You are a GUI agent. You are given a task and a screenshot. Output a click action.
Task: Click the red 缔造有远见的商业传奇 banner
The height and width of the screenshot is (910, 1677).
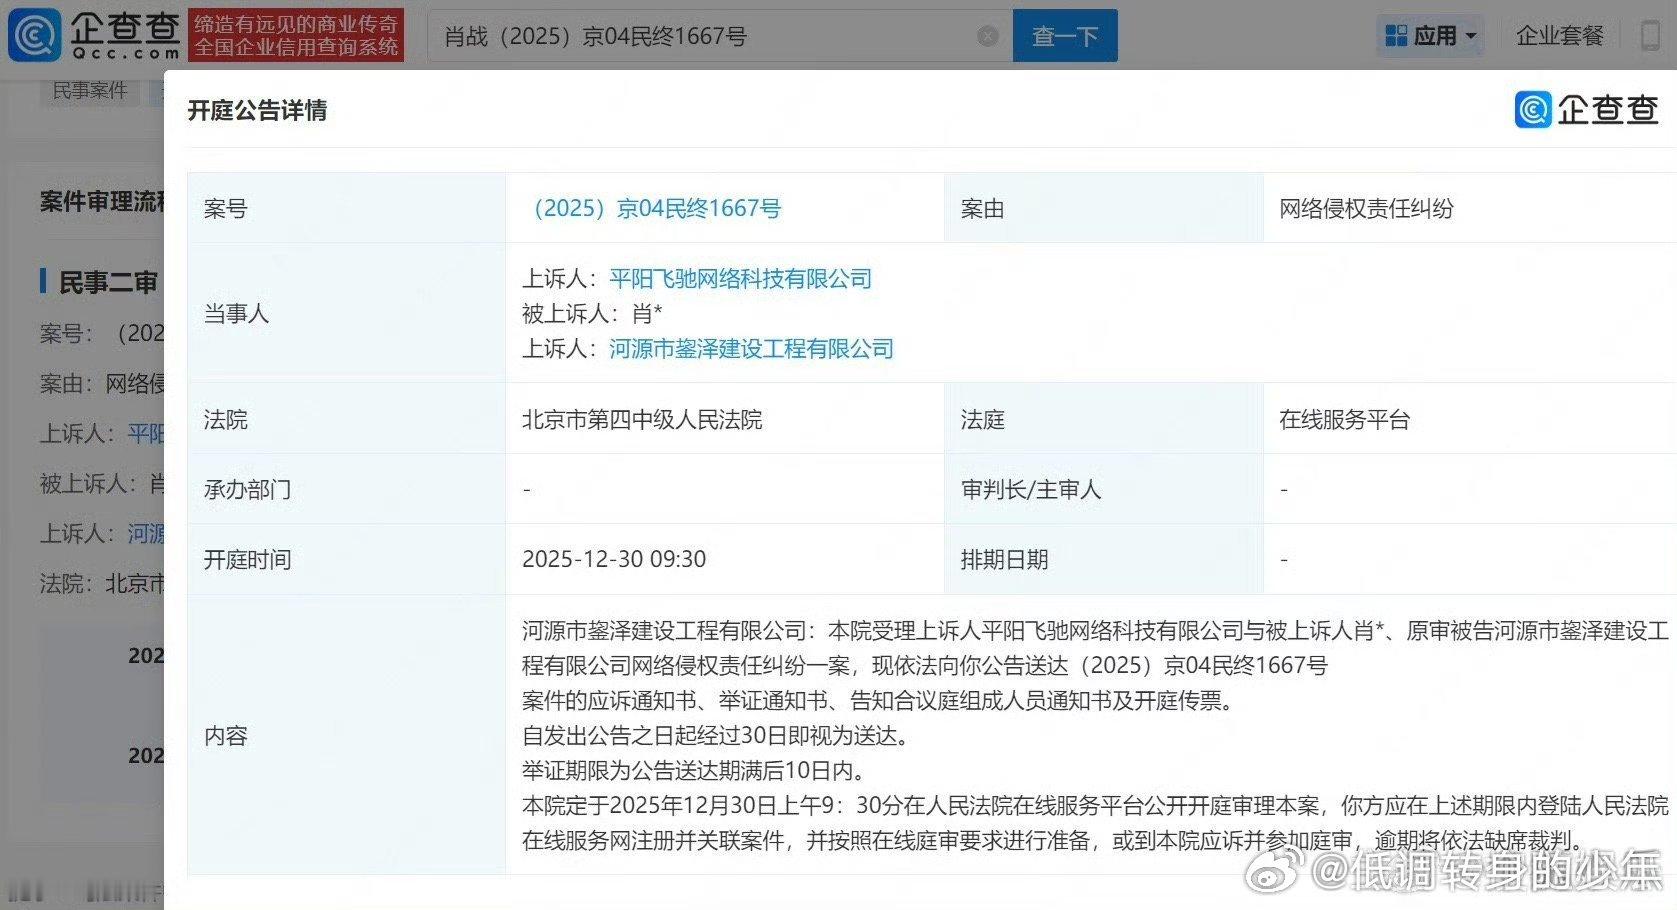pyautogui.click(x=295, y=33)
